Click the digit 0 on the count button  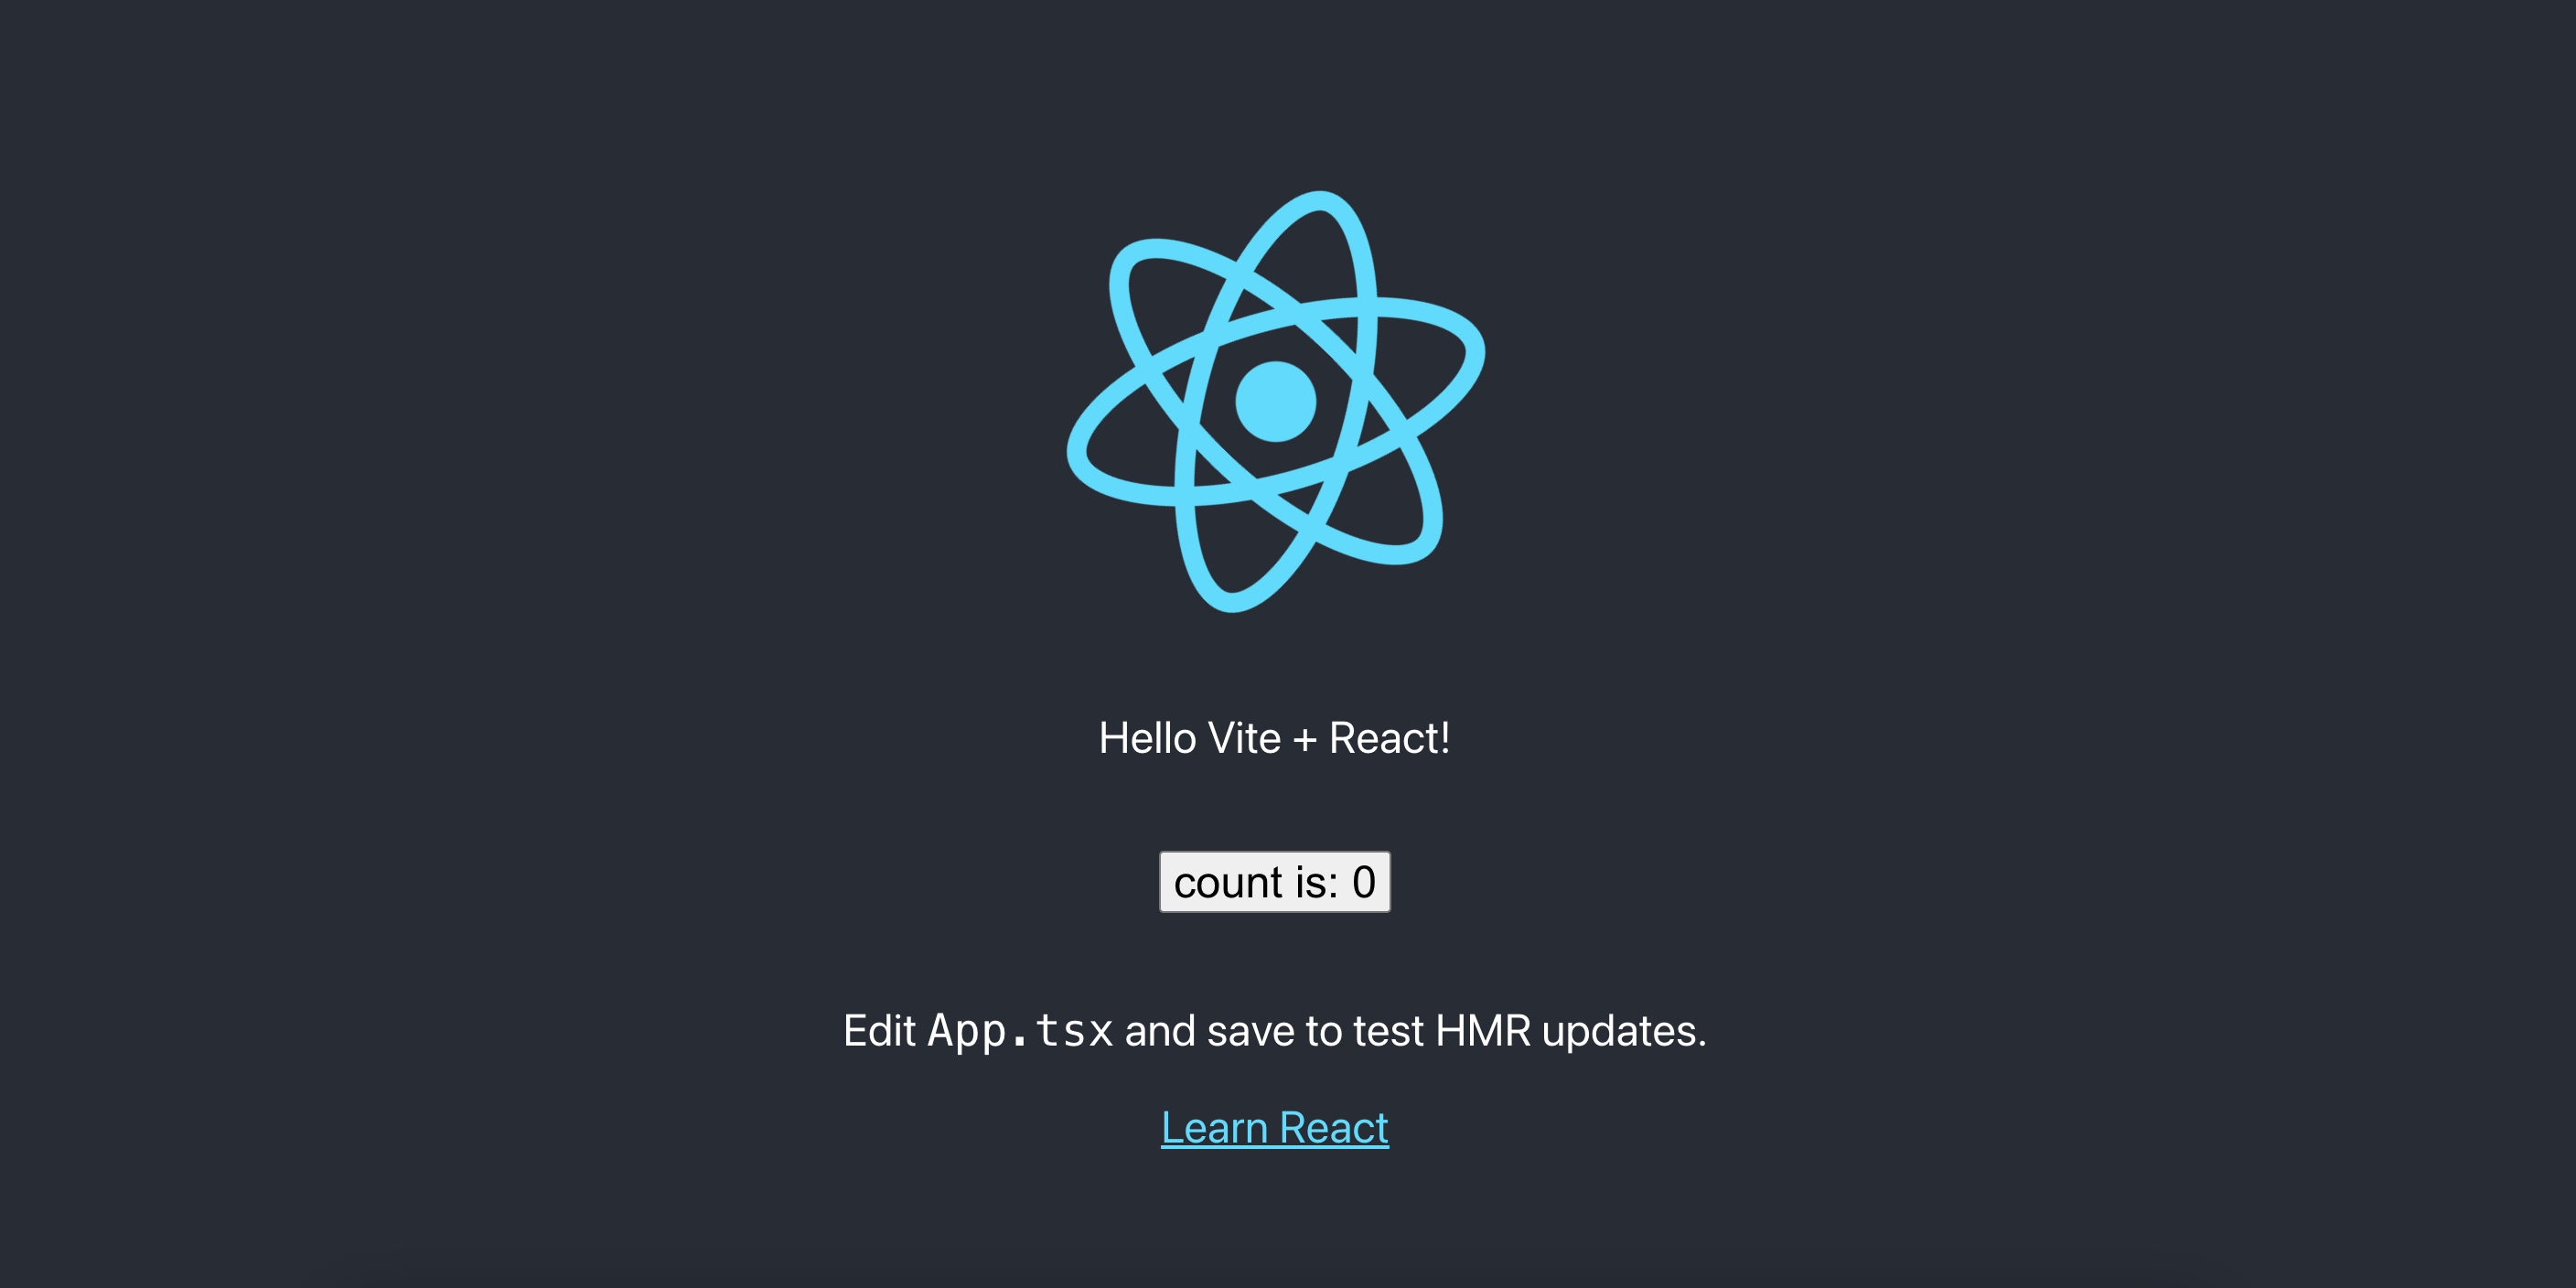click(x=1364, y=883)
